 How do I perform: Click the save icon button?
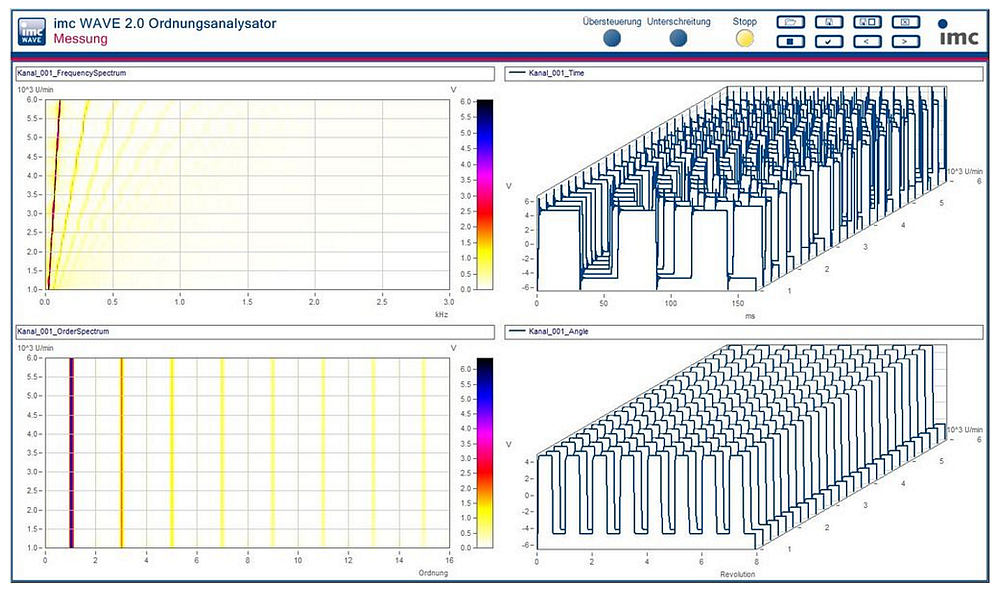click(829, 22)
